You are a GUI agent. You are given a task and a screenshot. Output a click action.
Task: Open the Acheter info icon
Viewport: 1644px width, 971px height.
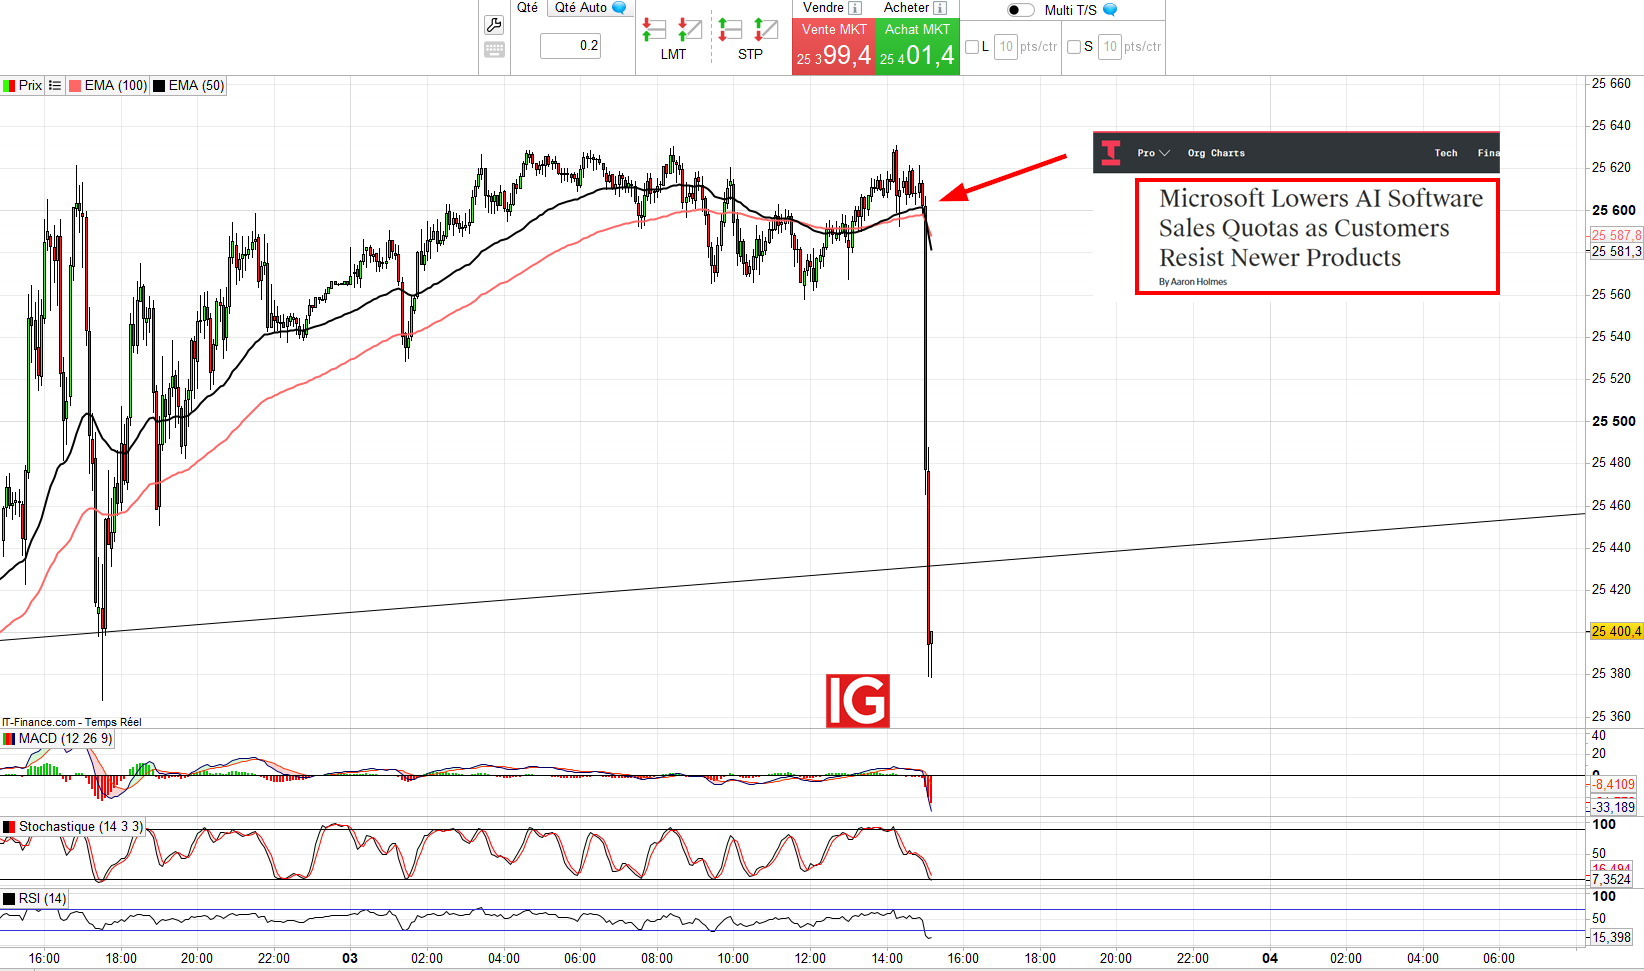(940, 8)
